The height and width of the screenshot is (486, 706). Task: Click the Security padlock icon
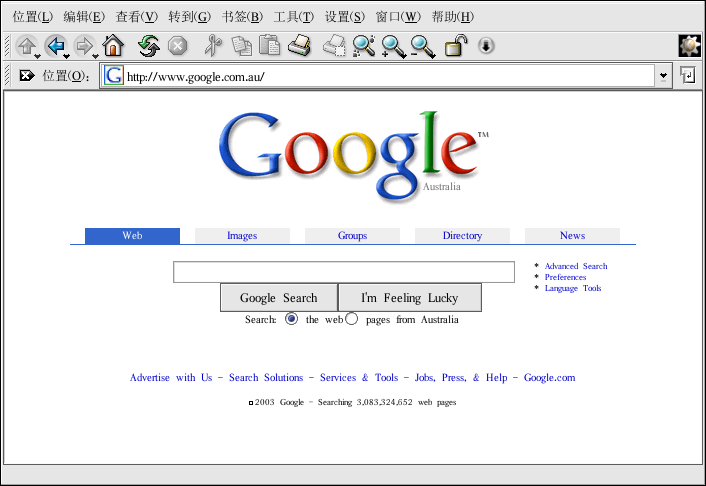tap(456, 45)
